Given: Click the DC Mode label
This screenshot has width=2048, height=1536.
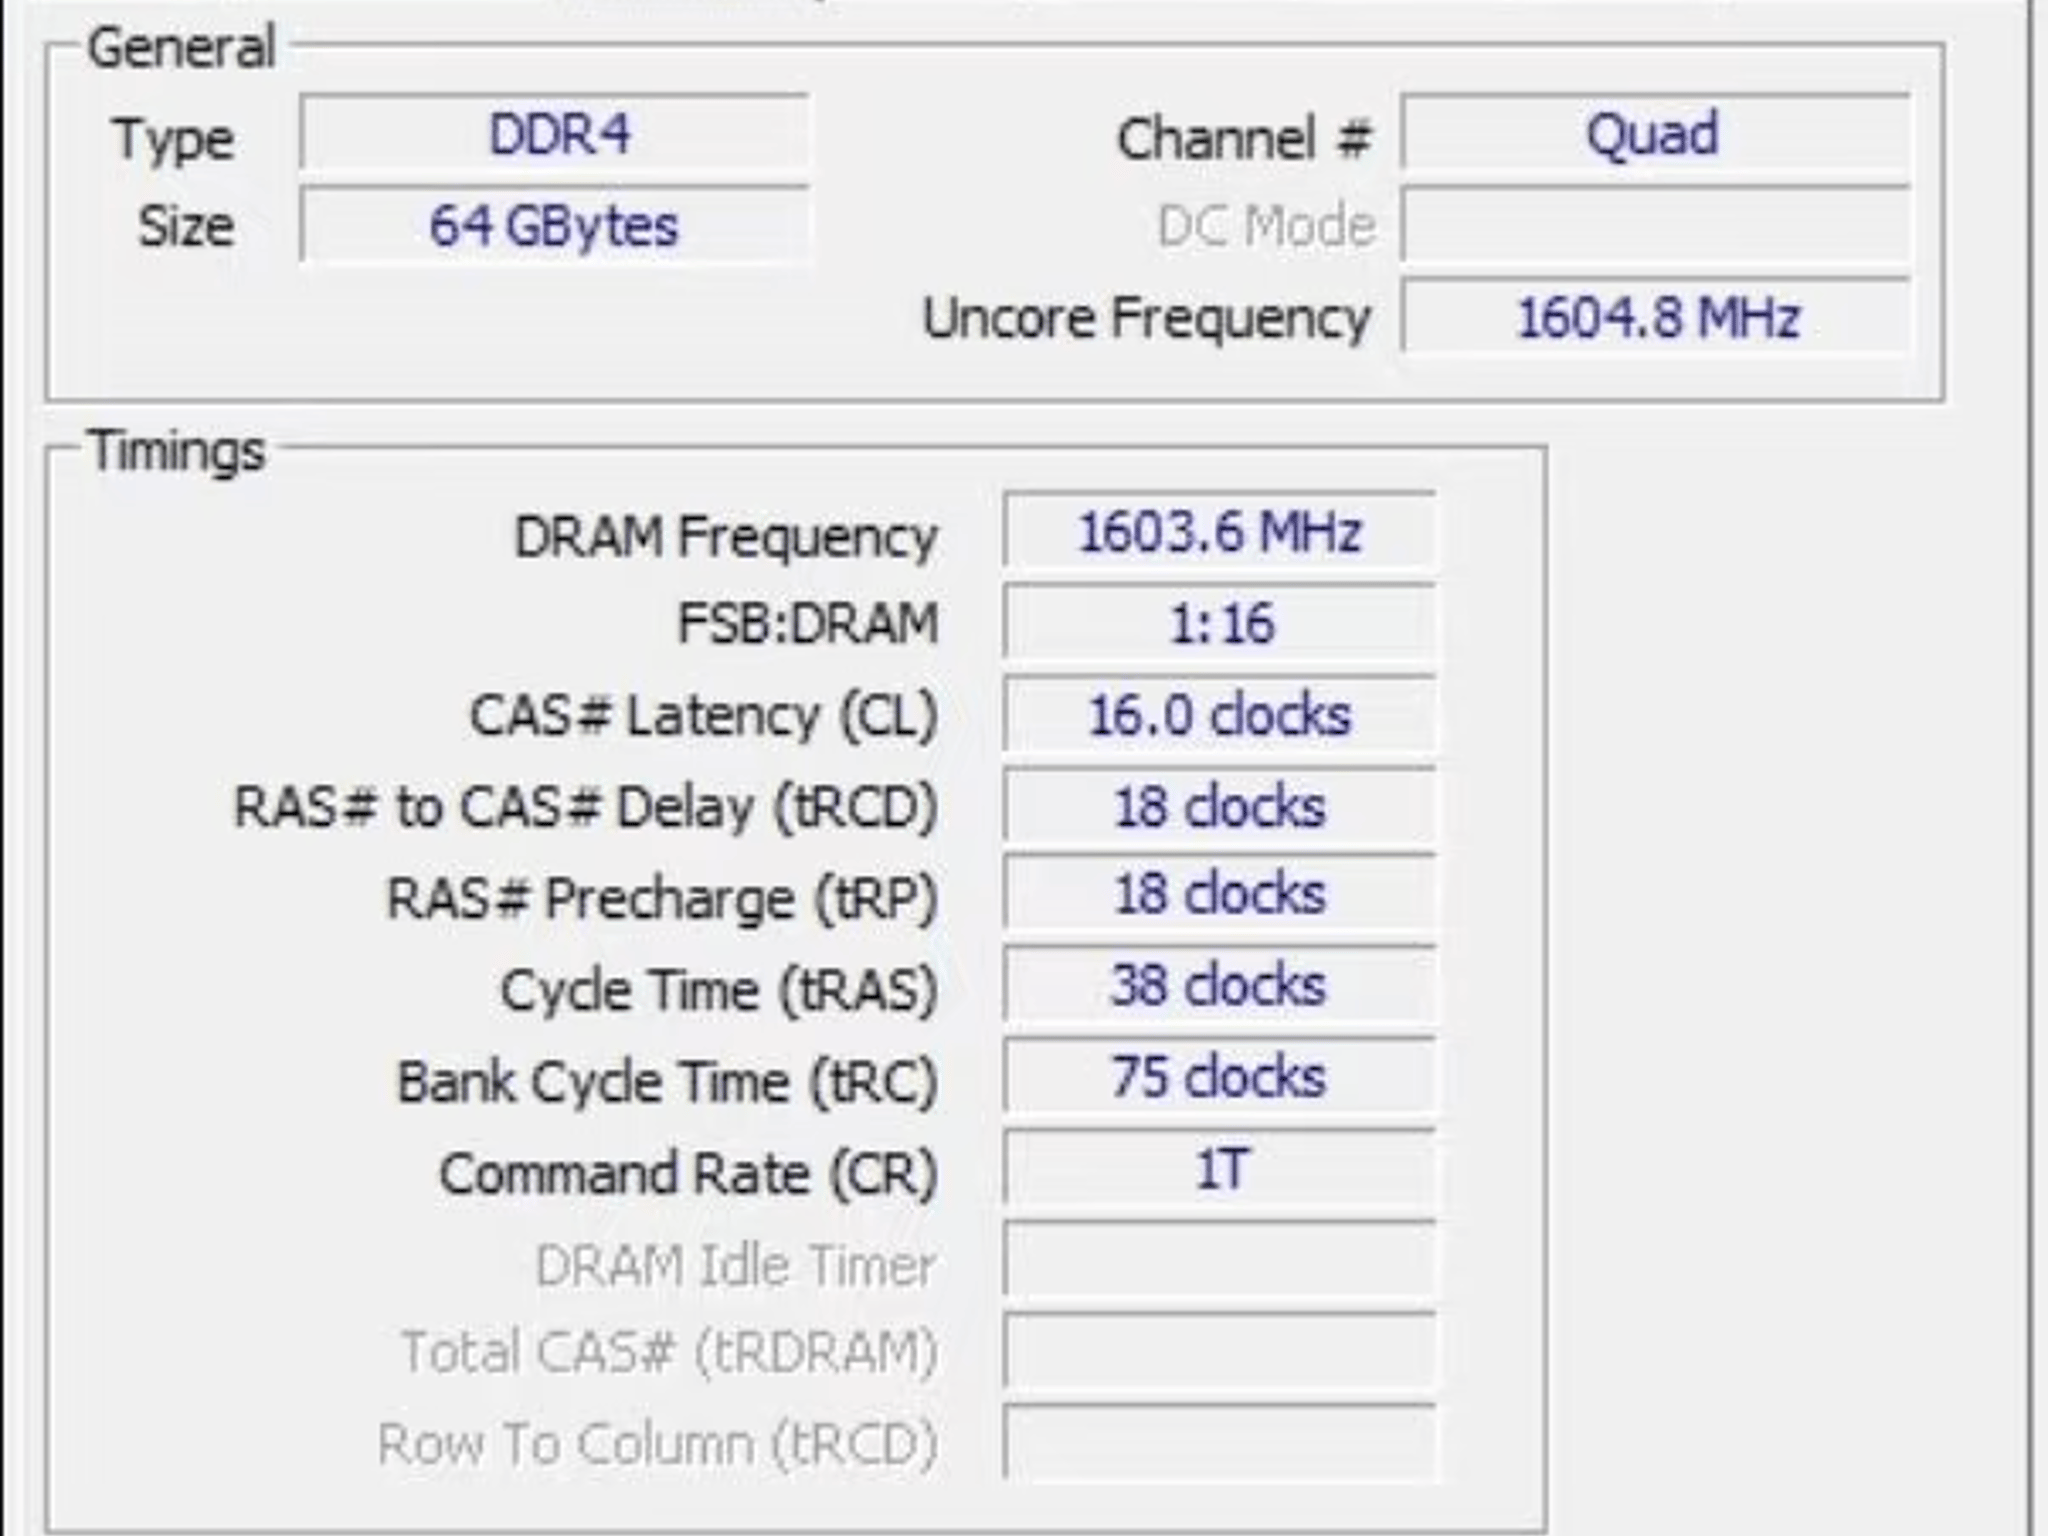Looking at the screenshot, I should pyautogui.click(x=1266, y=226).
